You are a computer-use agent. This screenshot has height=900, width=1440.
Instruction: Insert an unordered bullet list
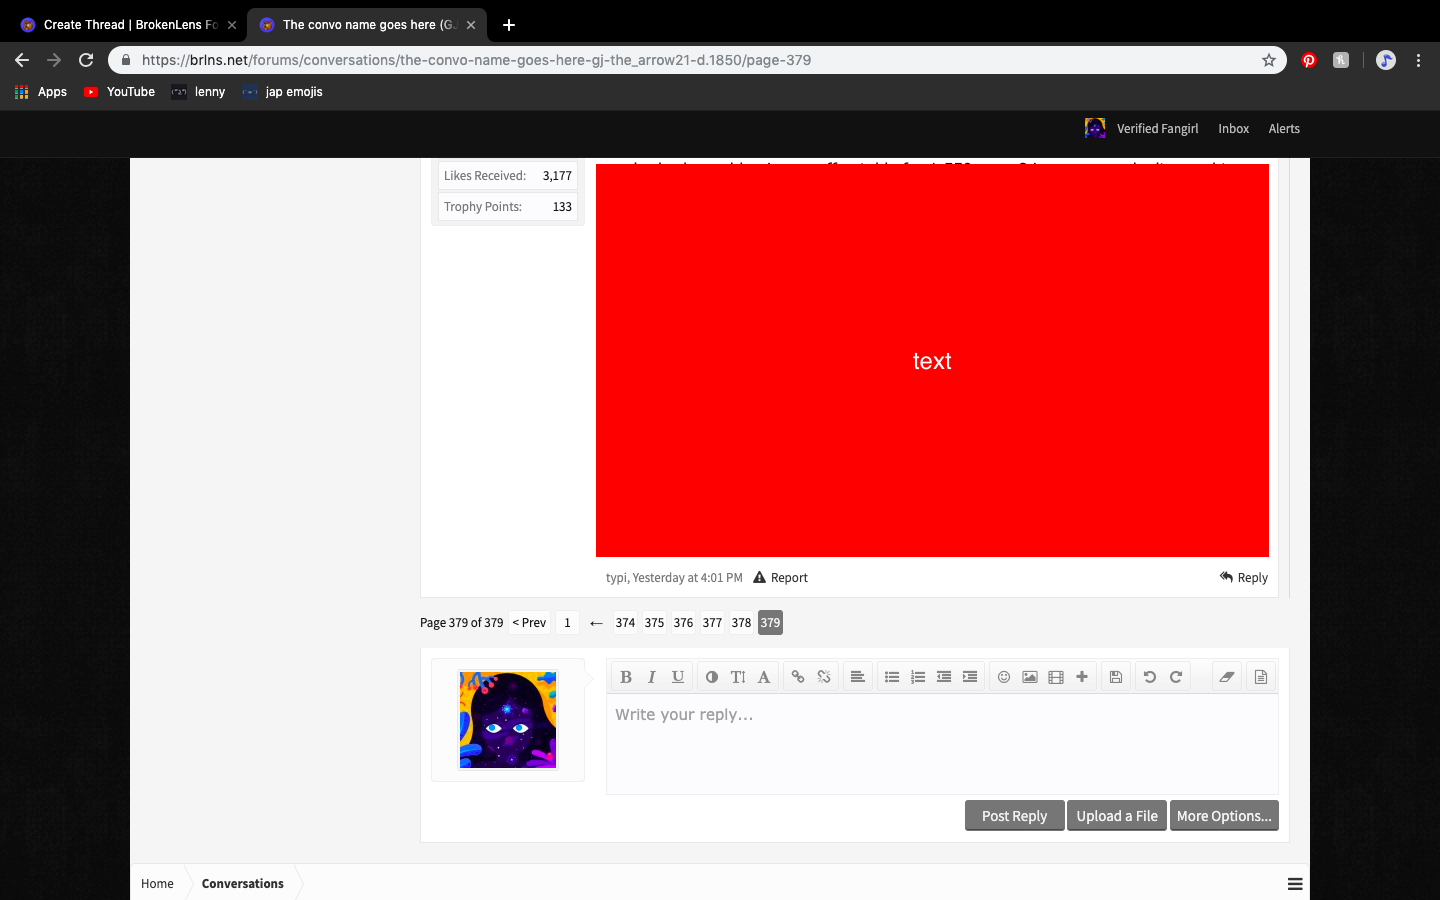point(892,677)
